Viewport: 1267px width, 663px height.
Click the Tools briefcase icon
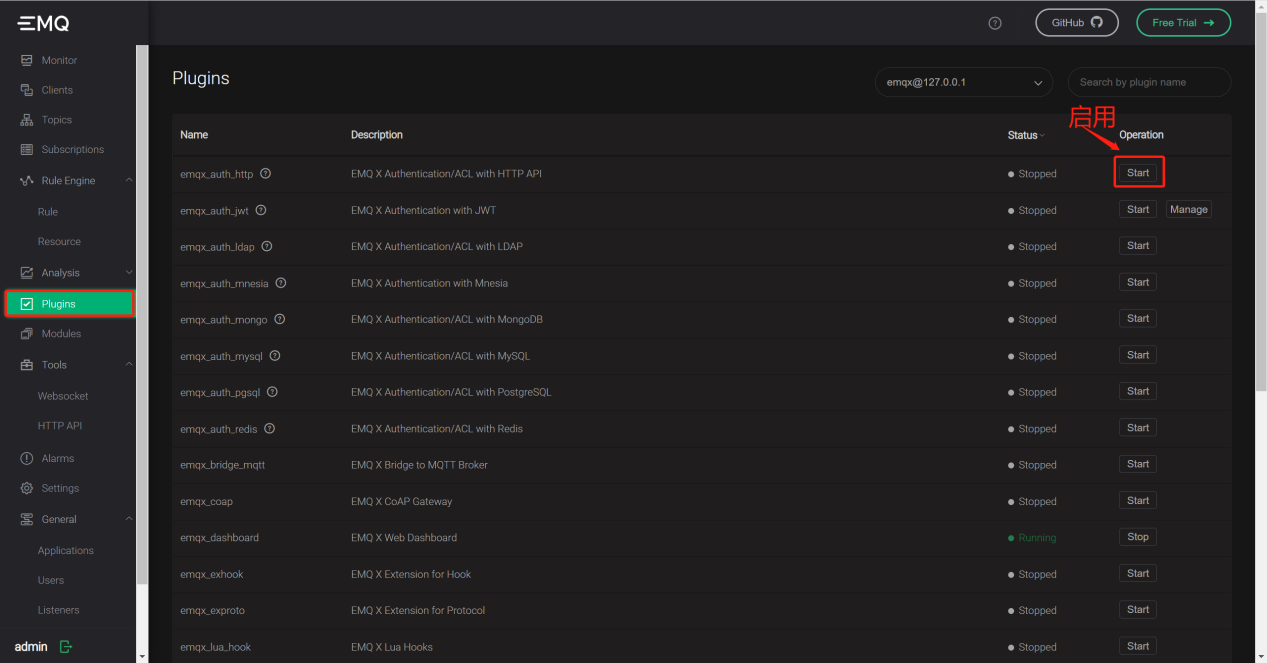[x=27, y=365]
